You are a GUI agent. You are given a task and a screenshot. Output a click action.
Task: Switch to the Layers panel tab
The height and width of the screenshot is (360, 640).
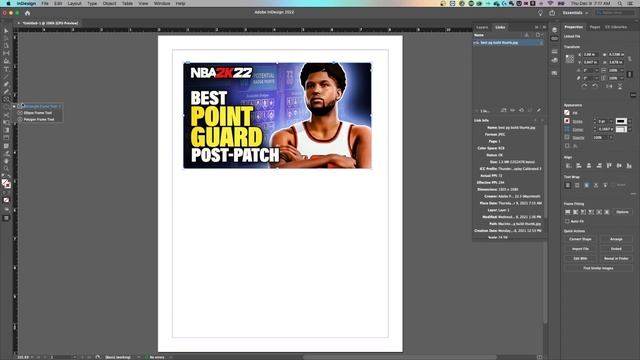coord(482,27)
